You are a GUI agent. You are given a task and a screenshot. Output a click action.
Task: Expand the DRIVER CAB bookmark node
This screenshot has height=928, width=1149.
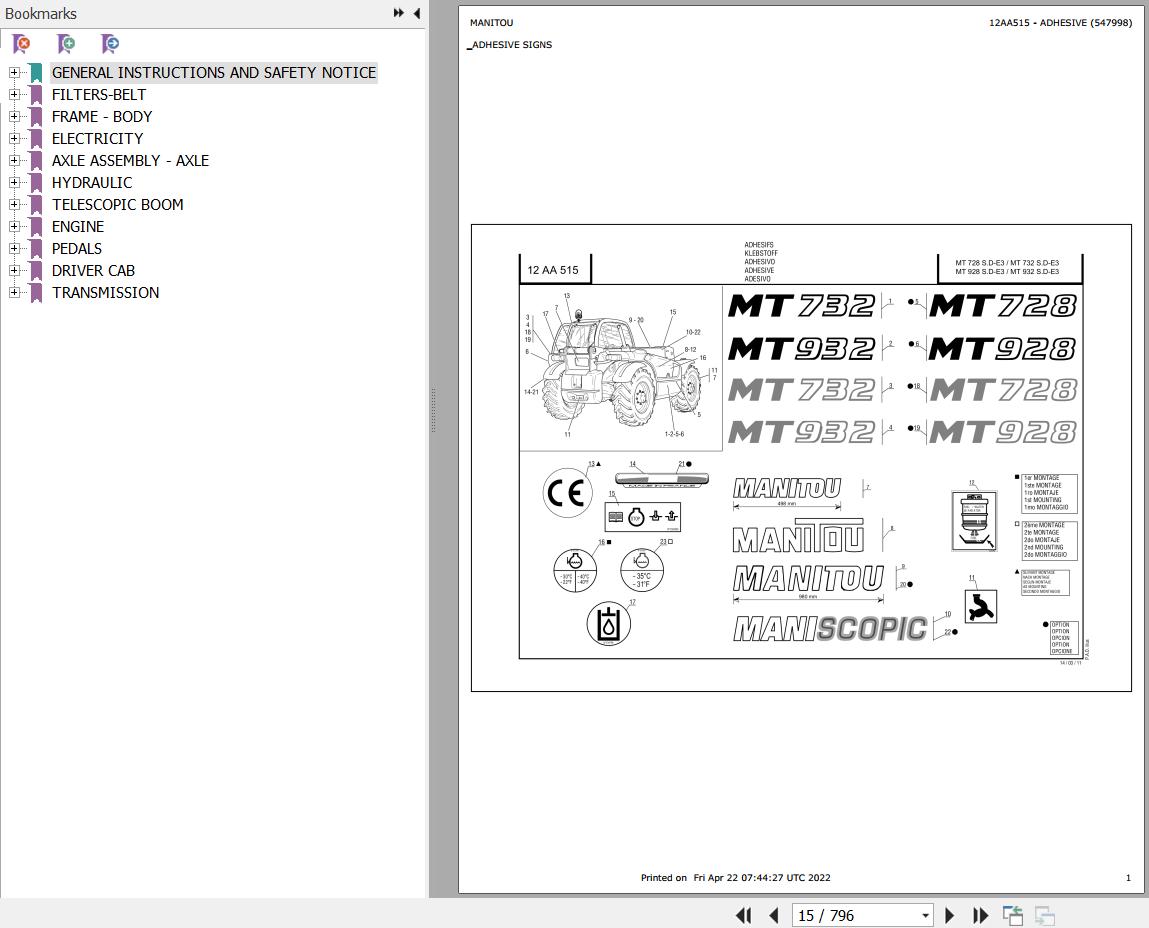pyautogui.click(x=14, y=270)
